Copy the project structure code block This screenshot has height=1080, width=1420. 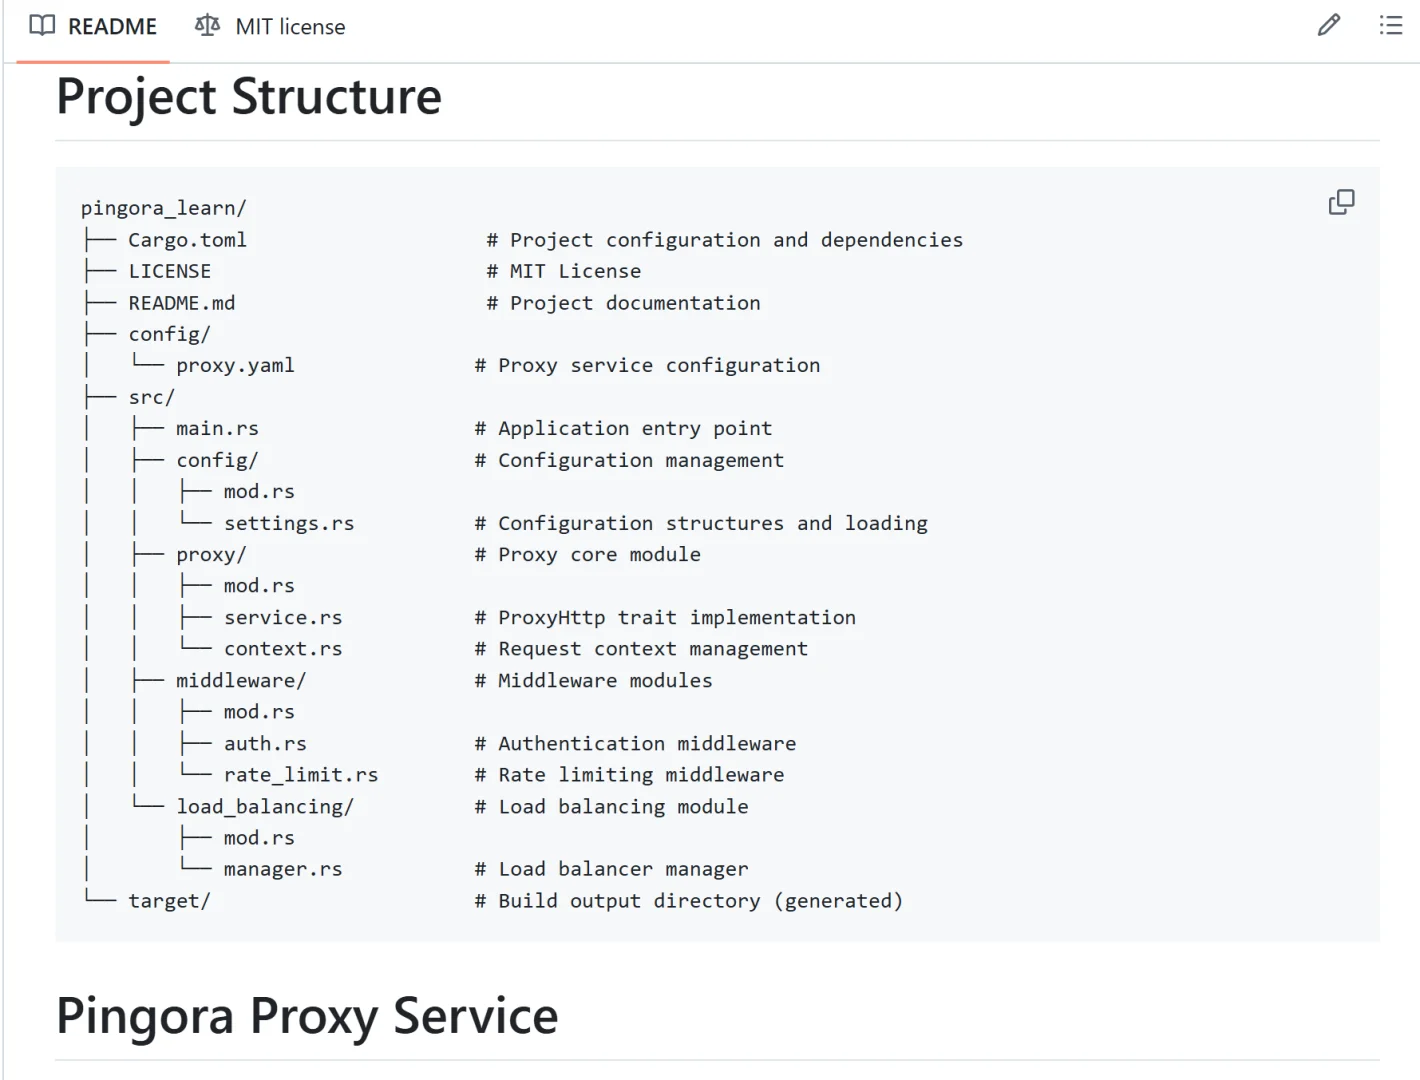[x=1341, y=203]
